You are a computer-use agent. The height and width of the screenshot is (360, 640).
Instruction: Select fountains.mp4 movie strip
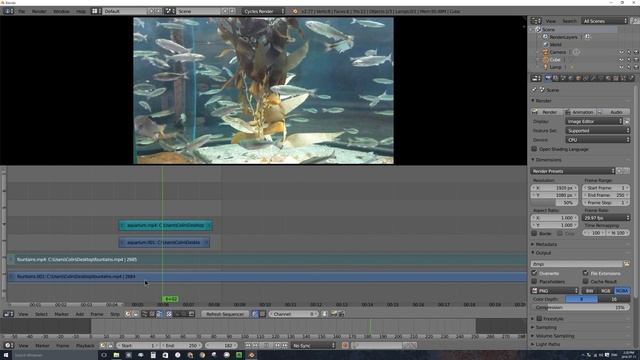click(x=267, y=259)
